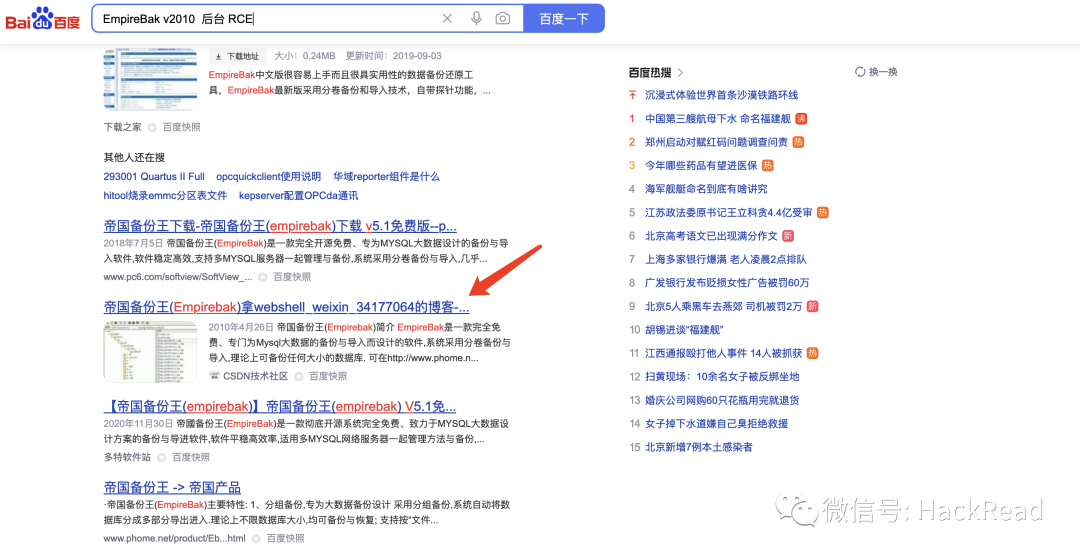This screenshot has height=558, width=1080.
Task: Expand the 百度热搜 header chevron
Action: [681, 72]
